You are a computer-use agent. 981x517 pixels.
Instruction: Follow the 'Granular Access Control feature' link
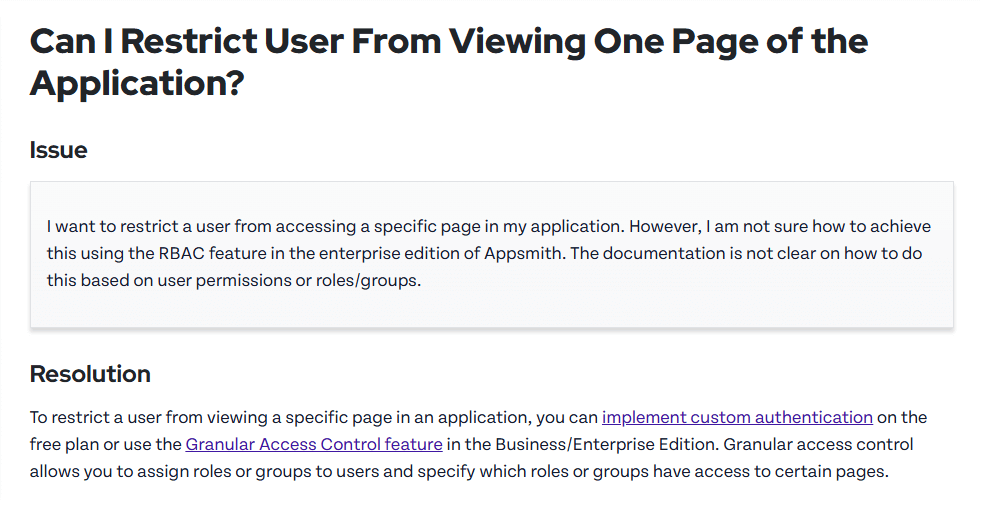click(314, 444)
